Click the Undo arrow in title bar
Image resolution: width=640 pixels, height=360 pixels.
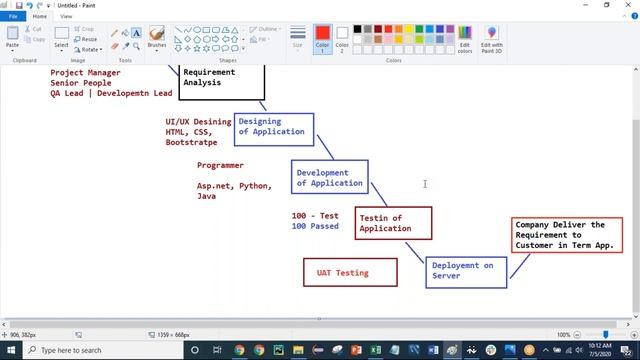[29, 5]
